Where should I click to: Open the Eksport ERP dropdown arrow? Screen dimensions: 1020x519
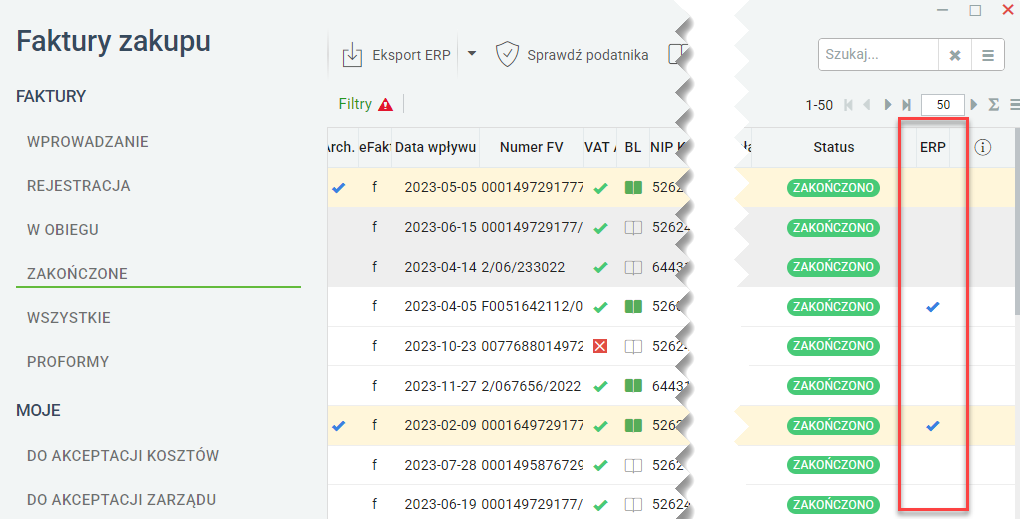[472, 54]
